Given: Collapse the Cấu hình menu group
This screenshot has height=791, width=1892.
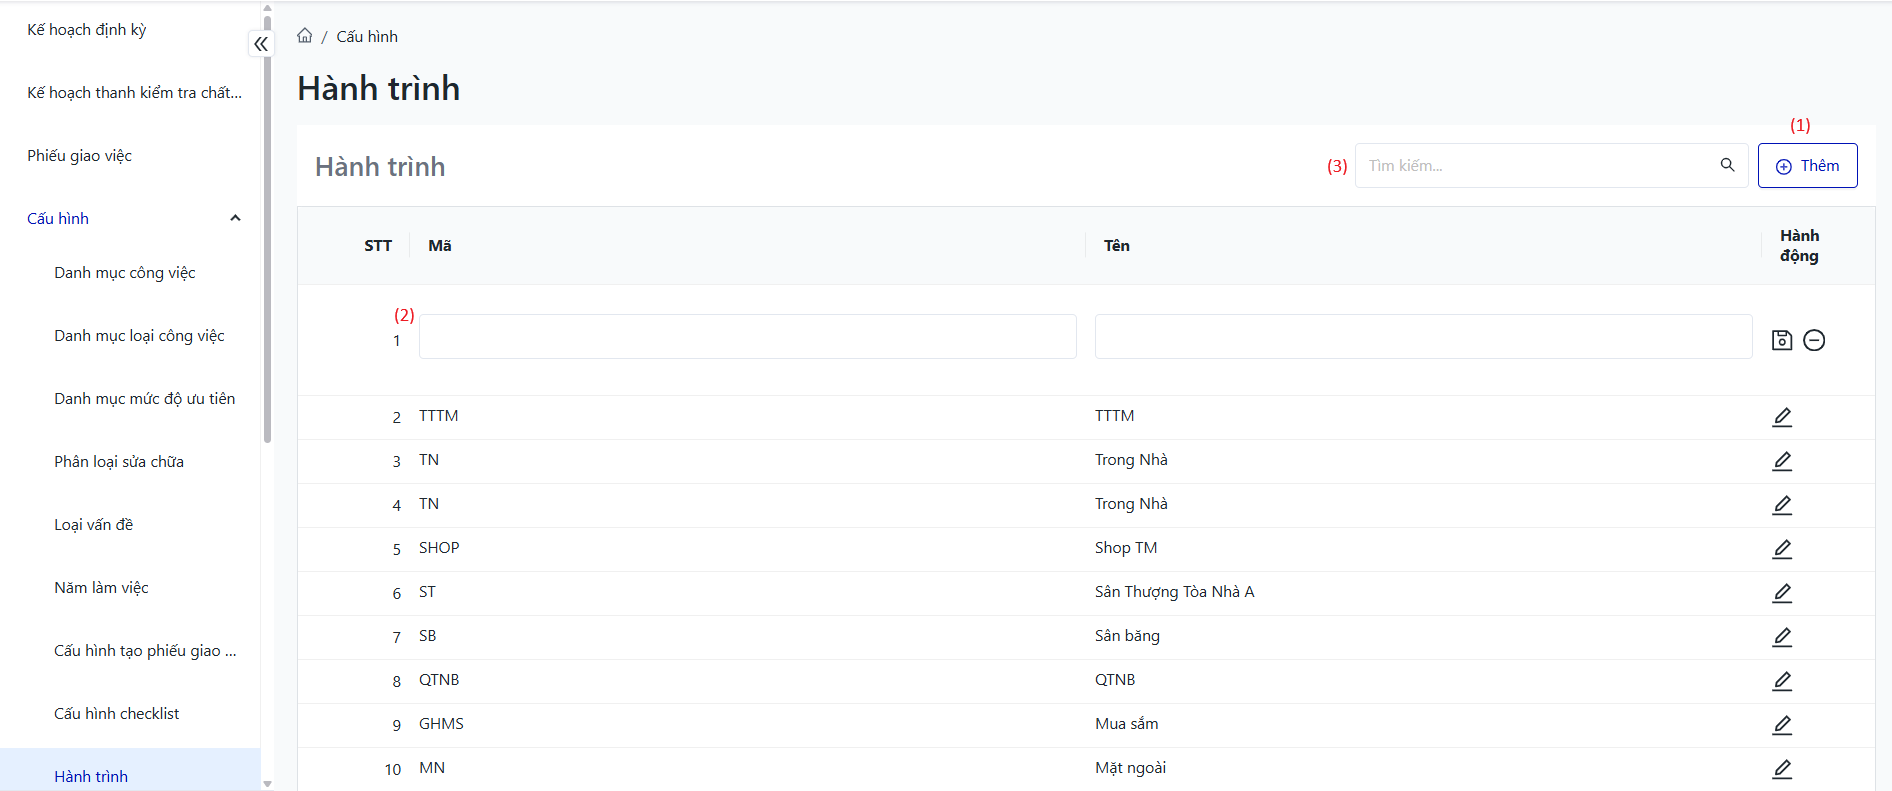Looking at the screenshot, I should 235,218.
